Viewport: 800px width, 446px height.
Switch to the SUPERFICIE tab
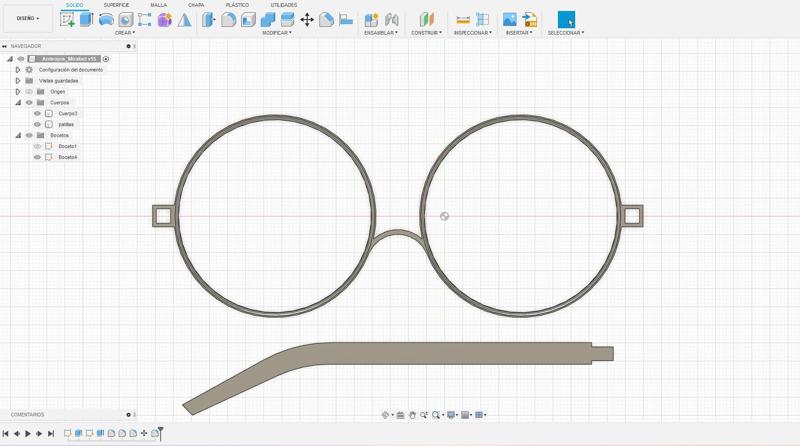[116, 5]
